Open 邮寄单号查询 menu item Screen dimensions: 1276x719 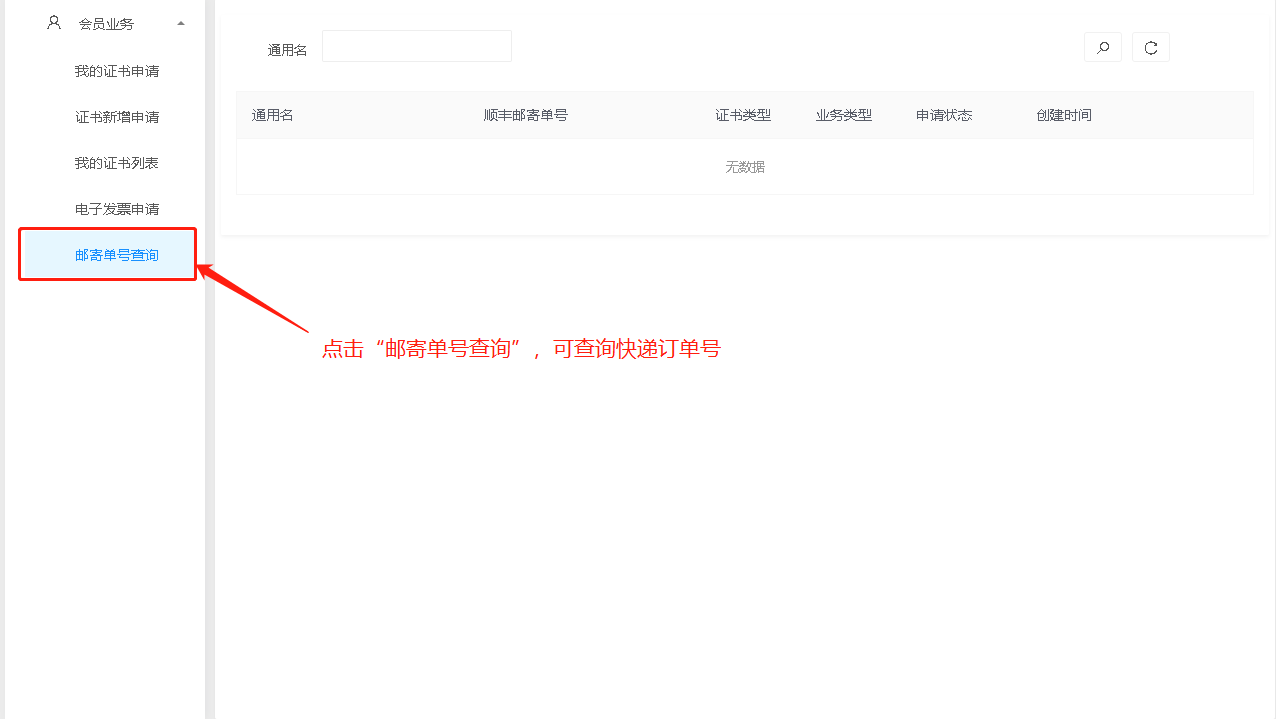coord(116,255)
